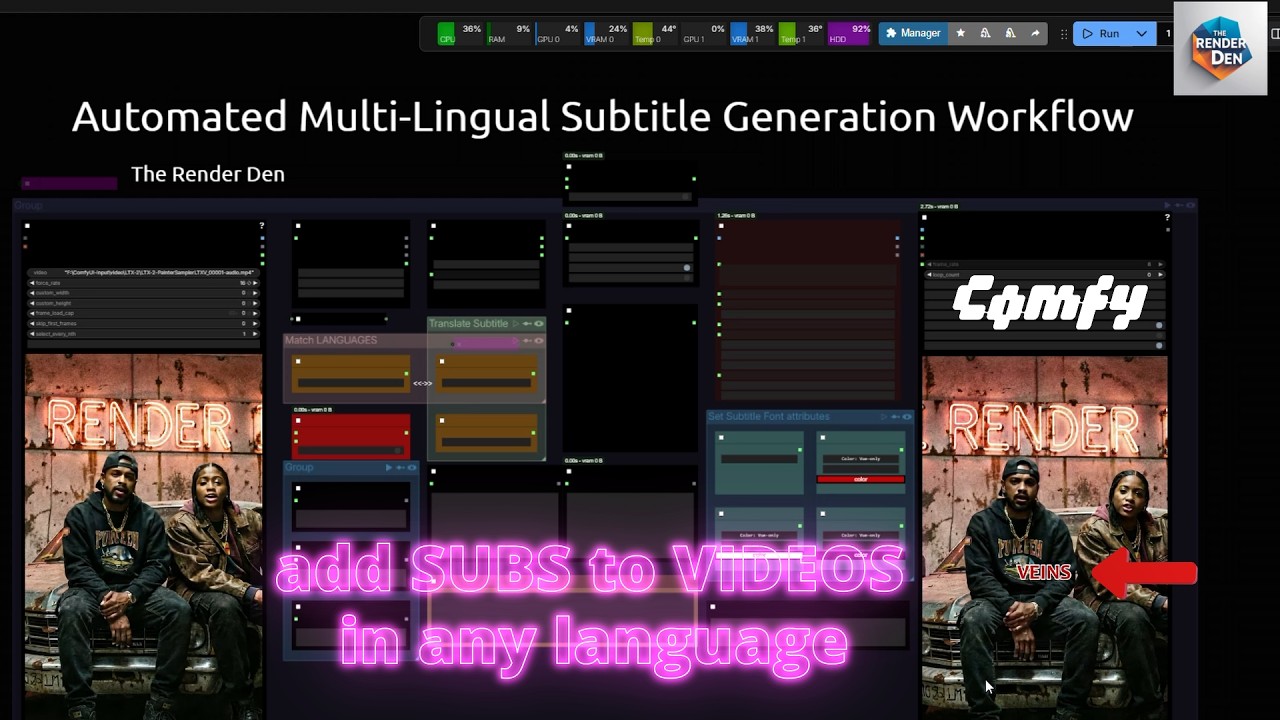Open the ComfyUI Manager

click(x=913, y=33)
